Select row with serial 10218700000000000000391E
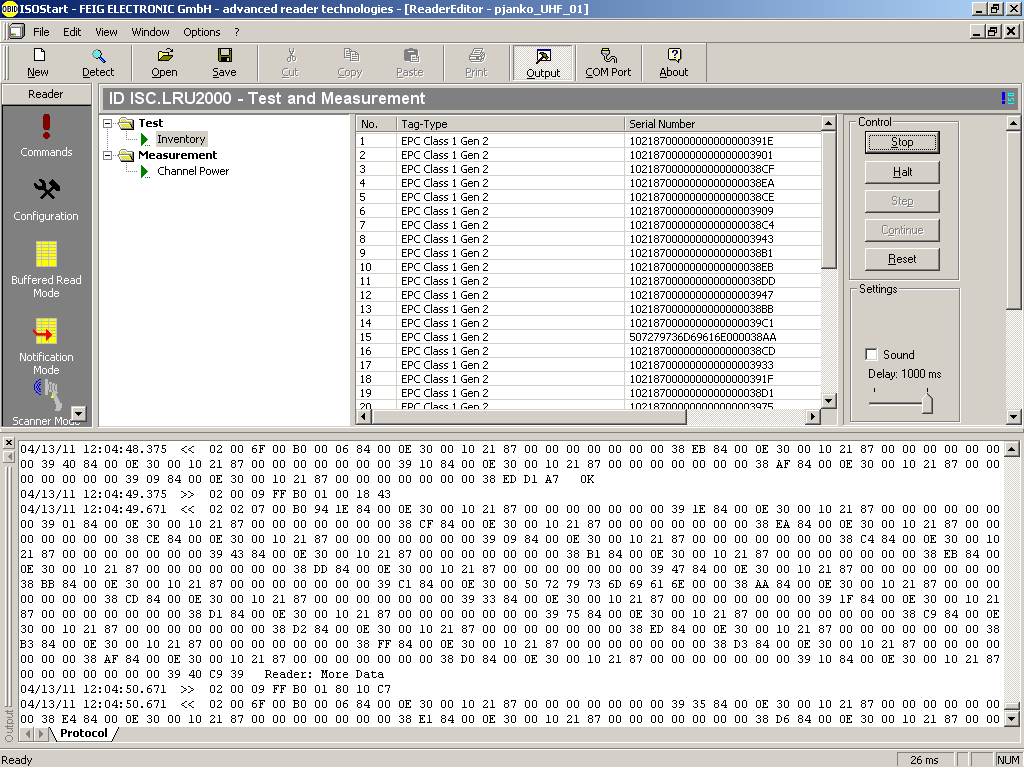This screenshot has height=768, width=1024. (588, 141)
